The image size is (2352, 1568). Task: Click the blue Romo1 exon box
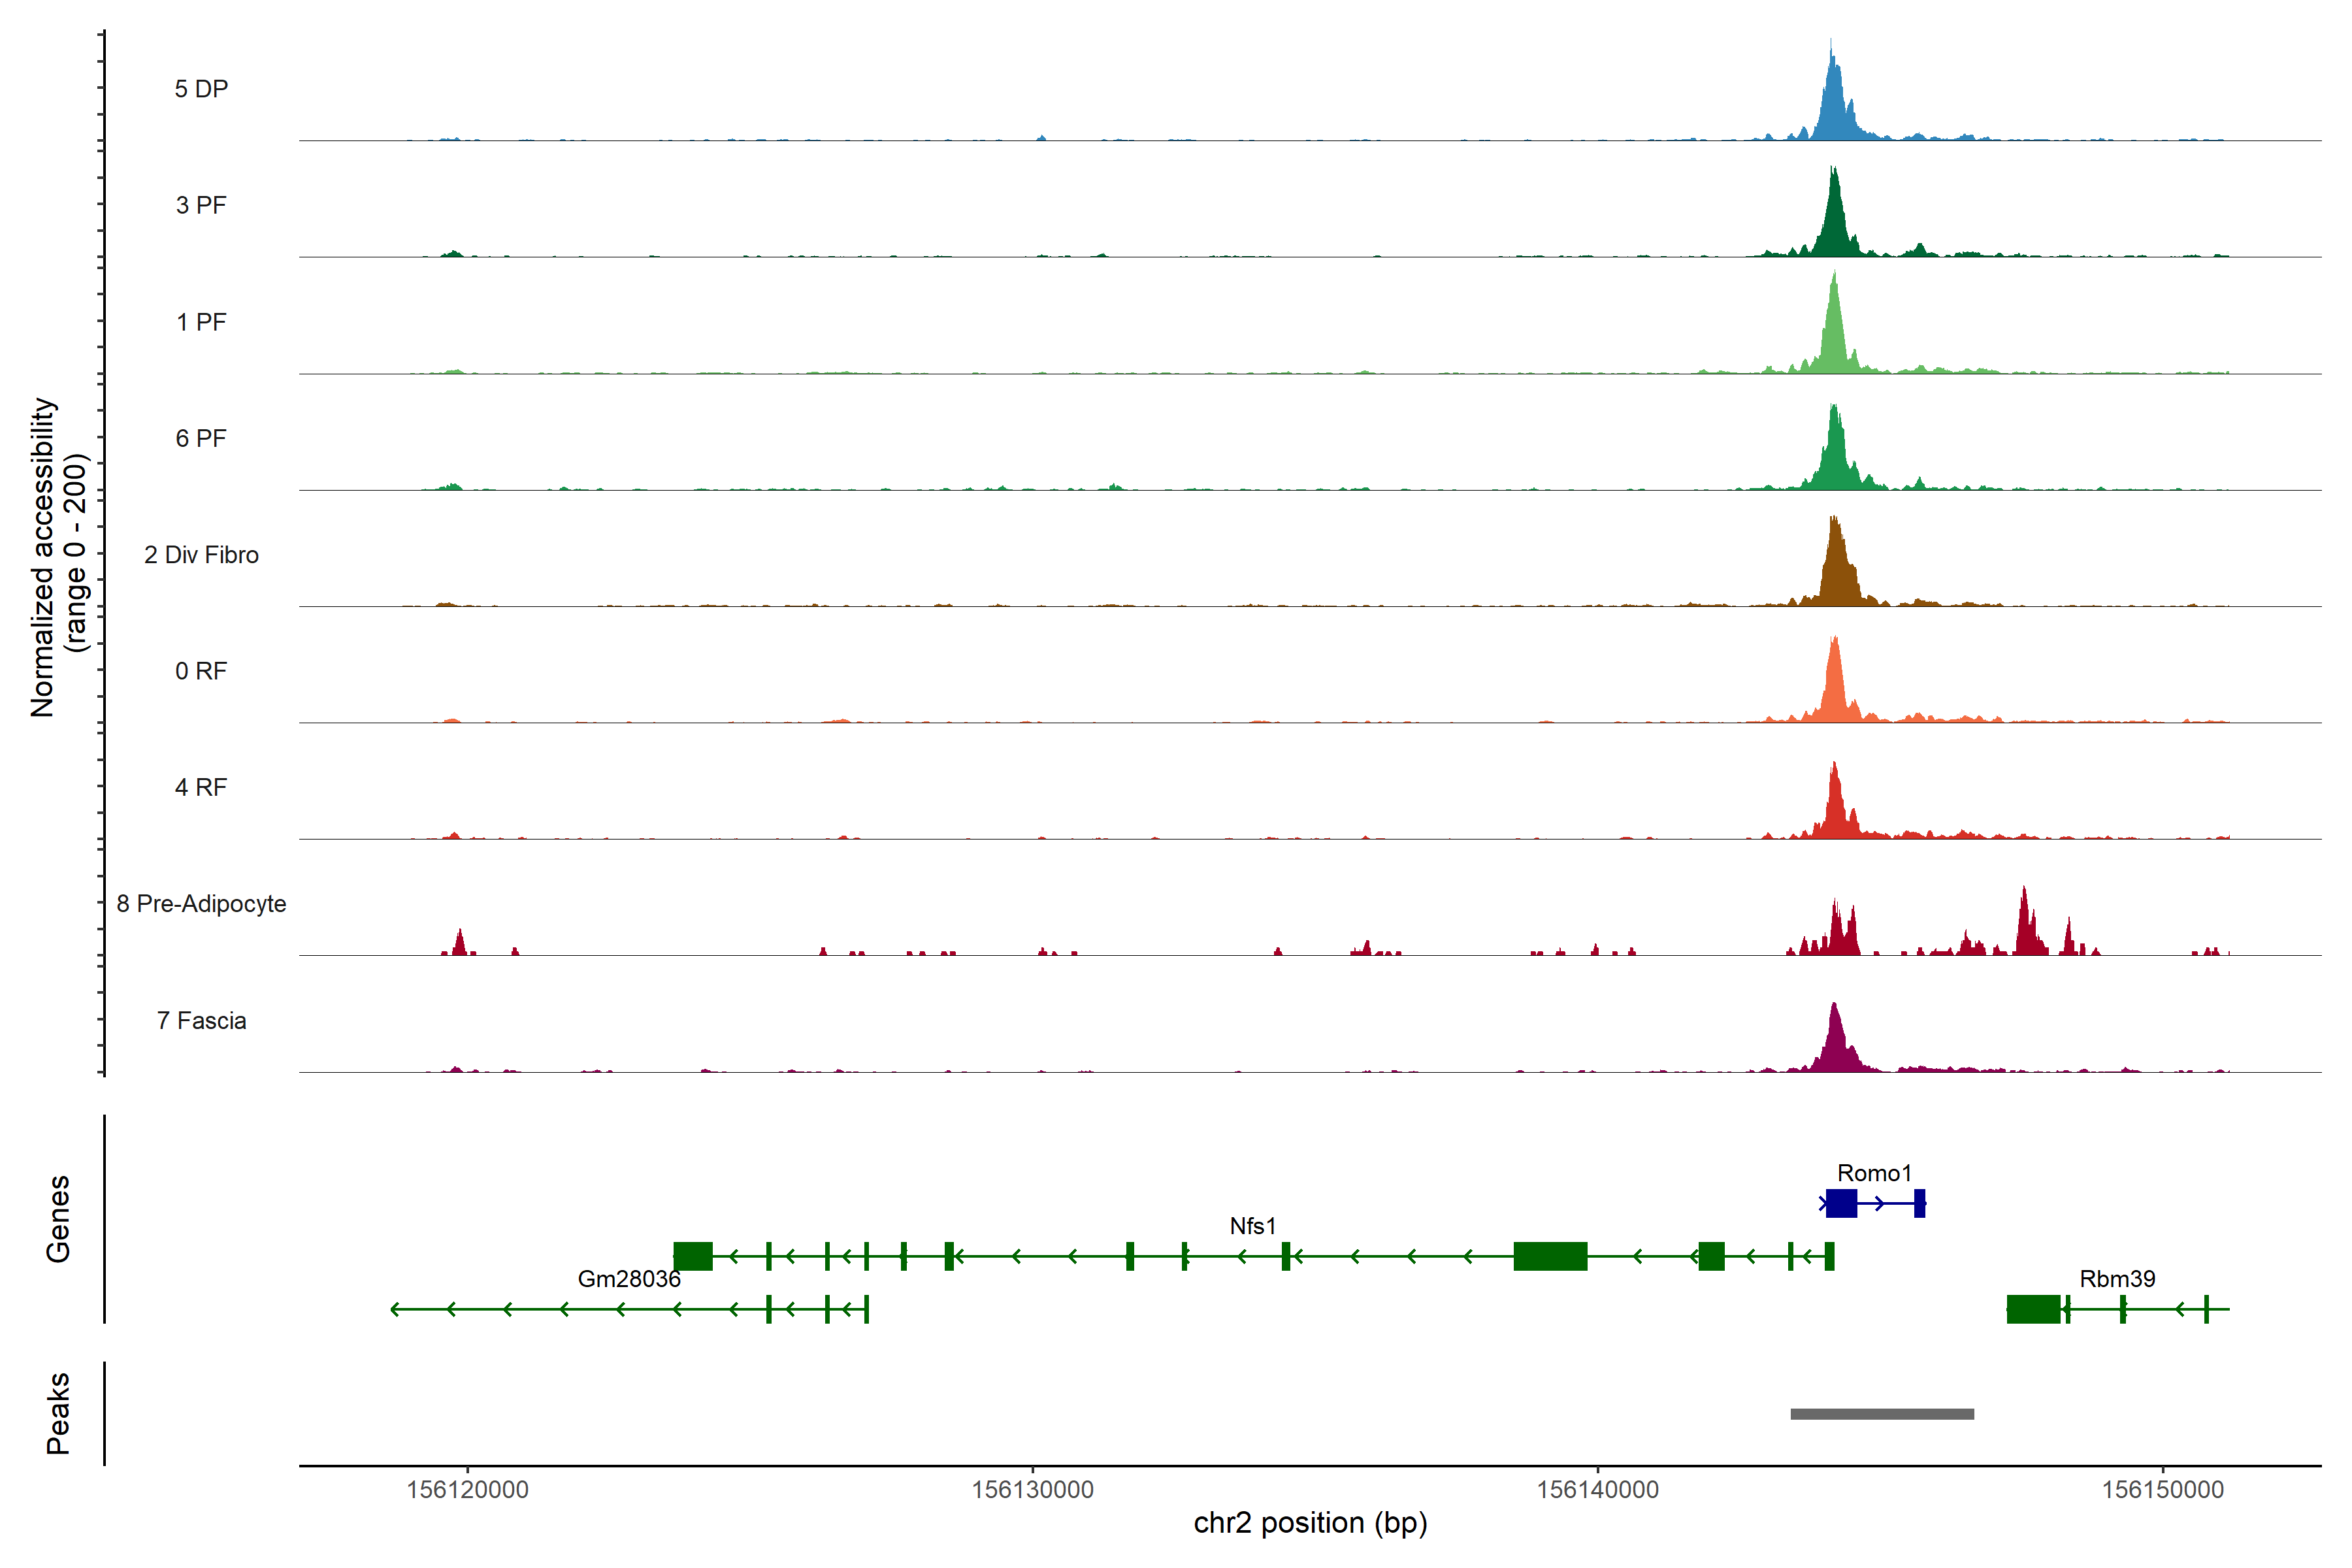pos(1841,1203)
